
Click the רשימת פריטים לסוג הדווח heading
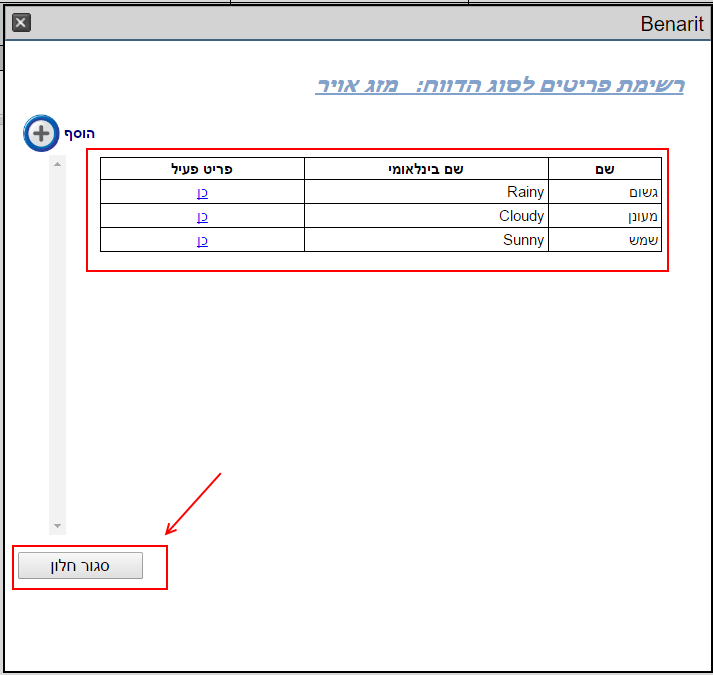tap(499, 85)
